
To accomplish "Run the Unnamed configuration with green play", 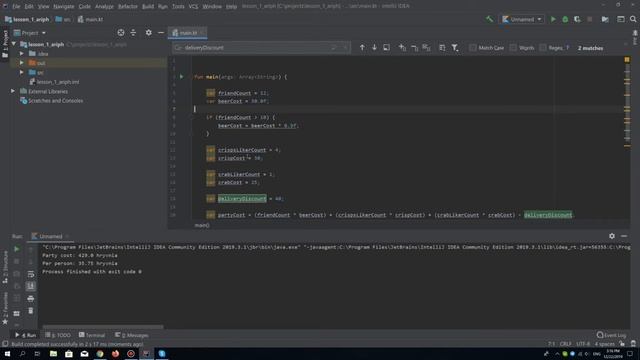I will (x=553, y=19).
